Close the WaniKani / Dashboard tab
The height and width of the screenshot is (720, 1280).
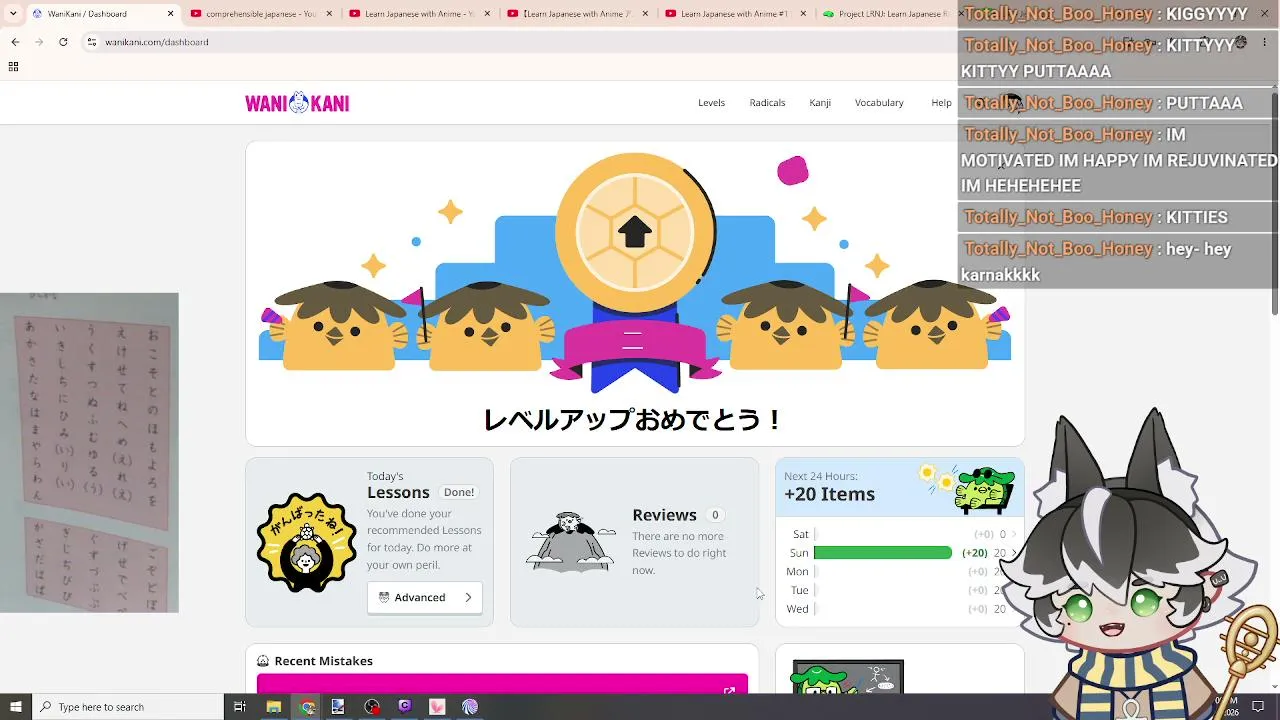(x=170, y=14)
